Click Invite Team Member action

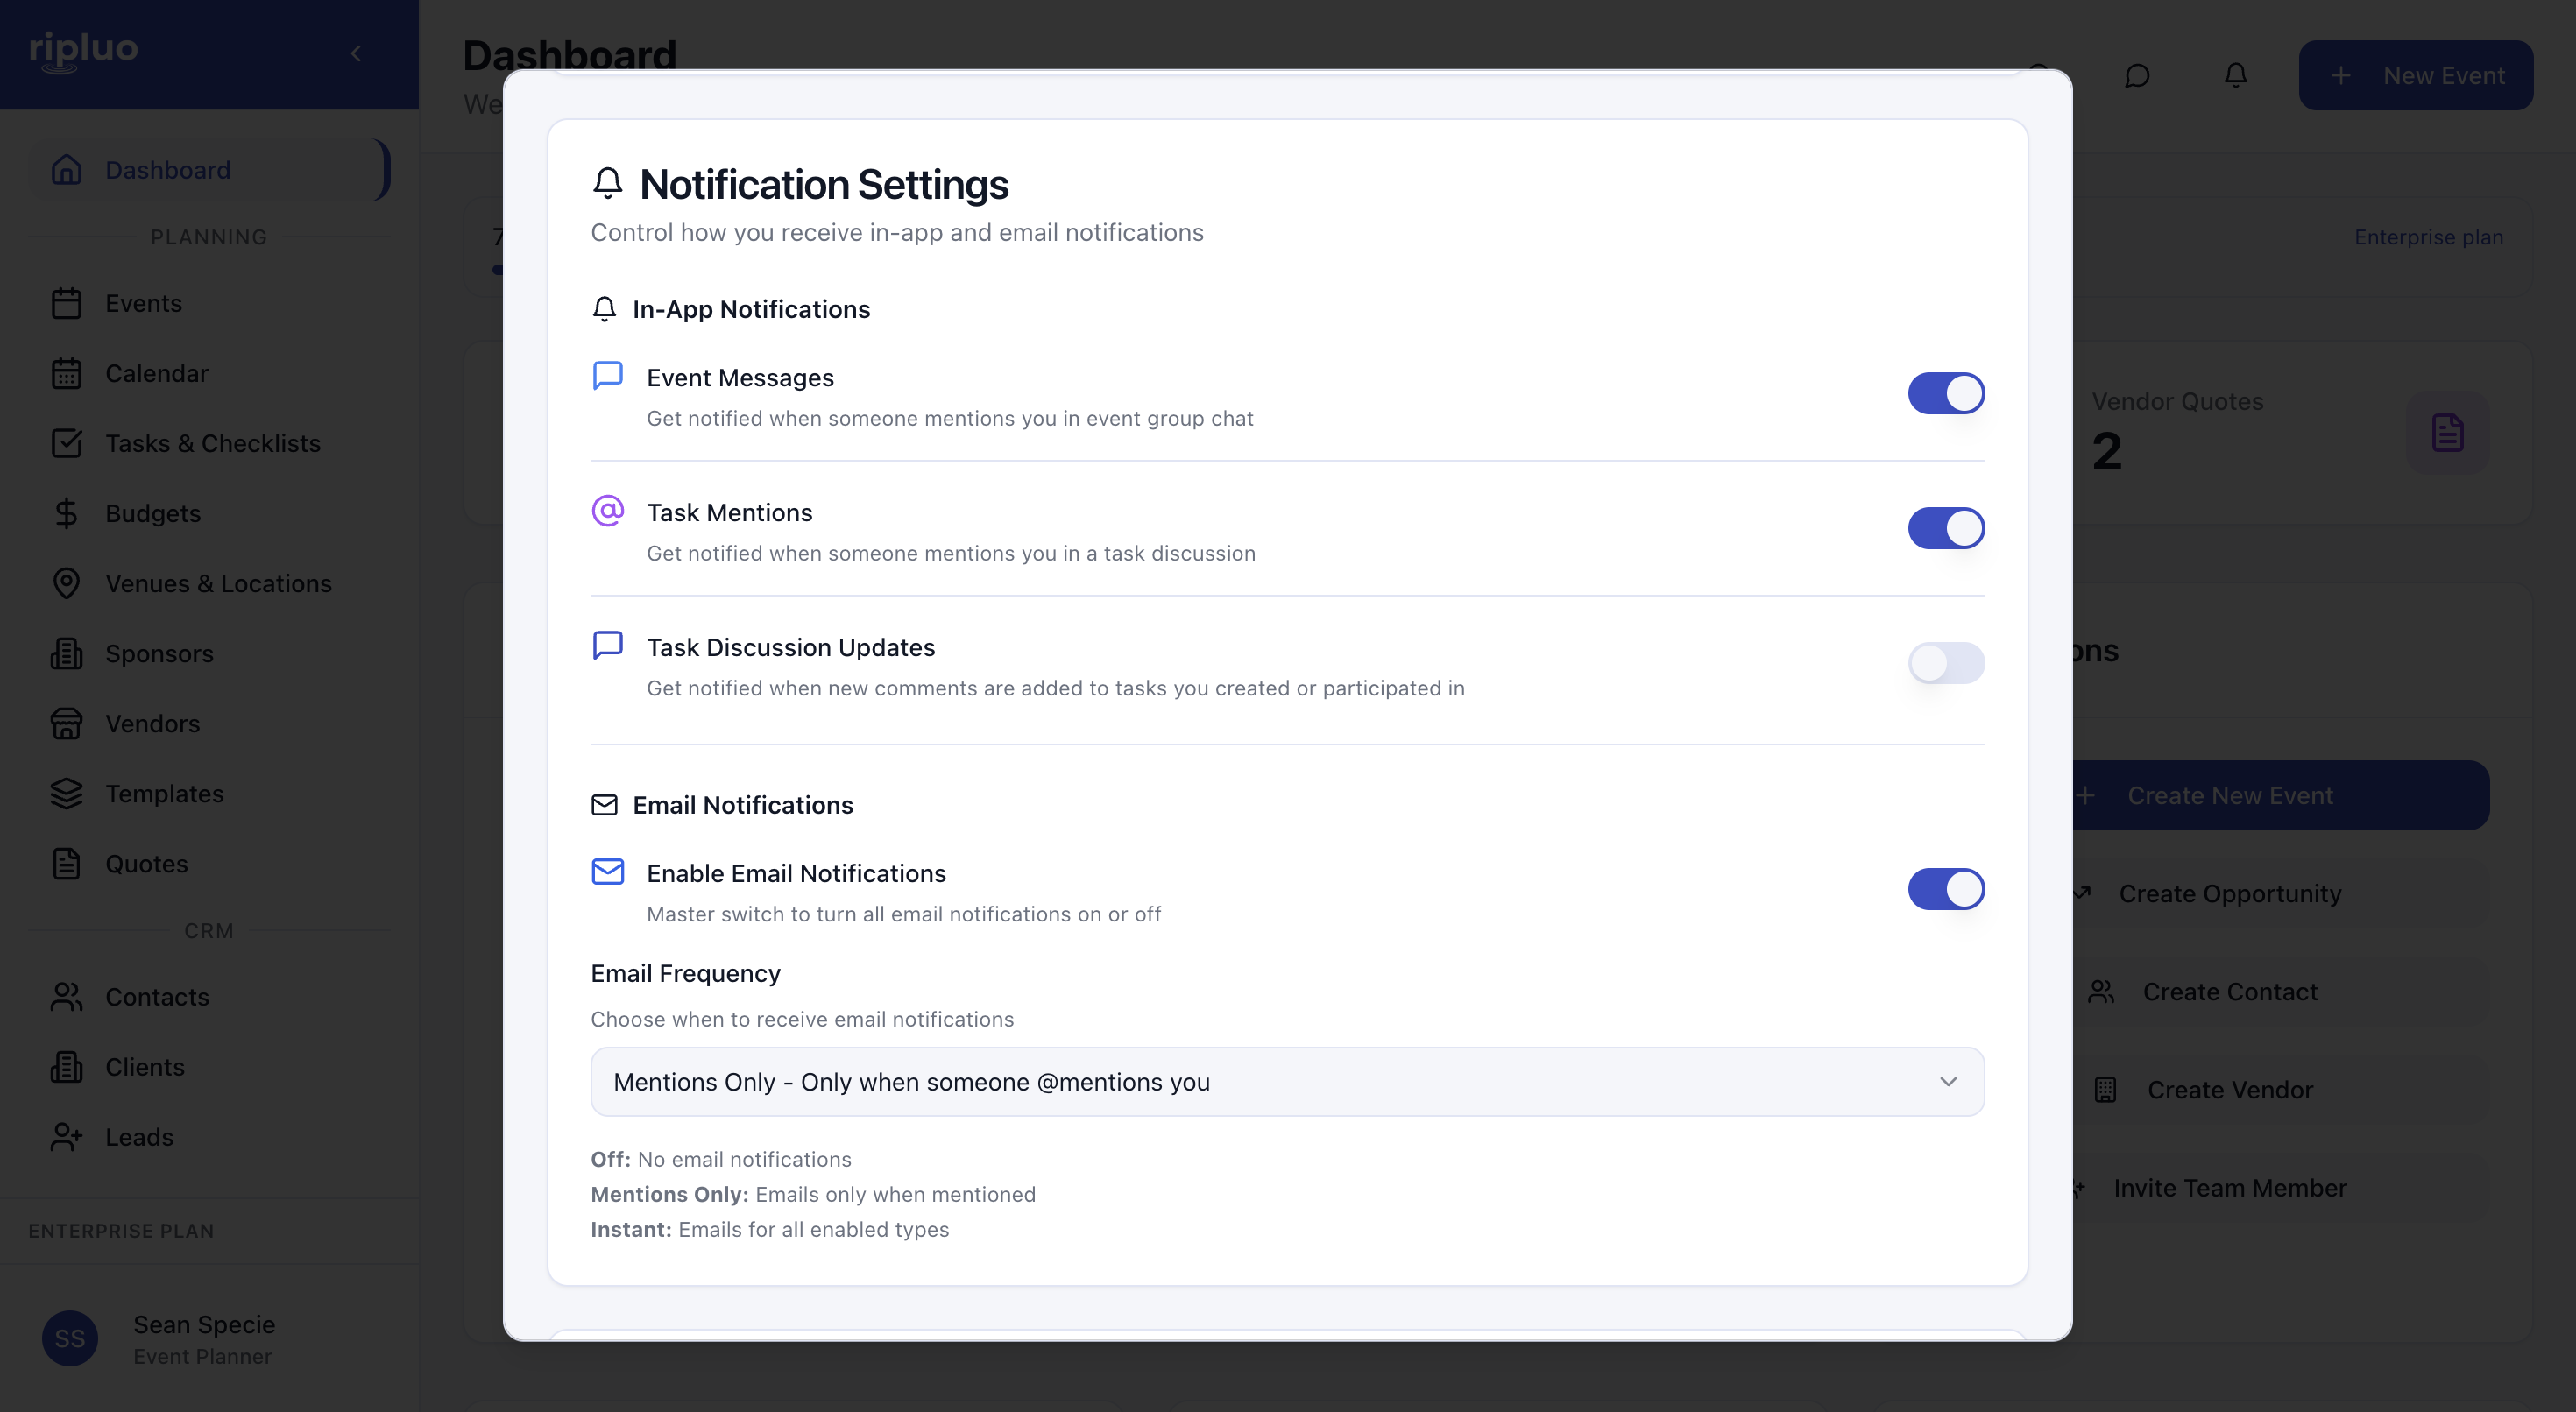pyautogui.click(x=2280, y=1188)
